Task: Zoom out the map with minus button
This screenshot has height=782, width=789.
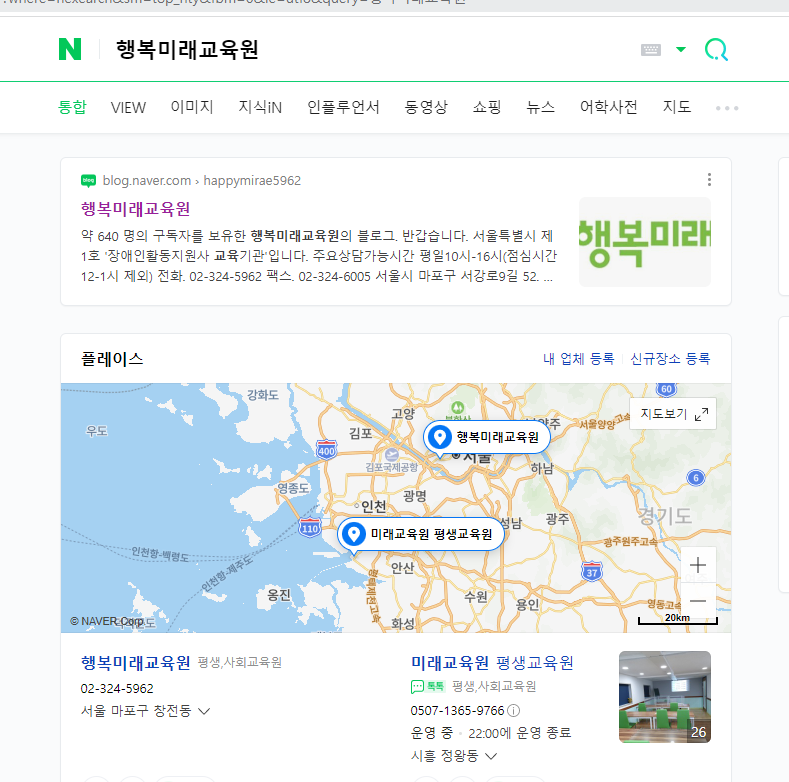Action: point(698,601)
